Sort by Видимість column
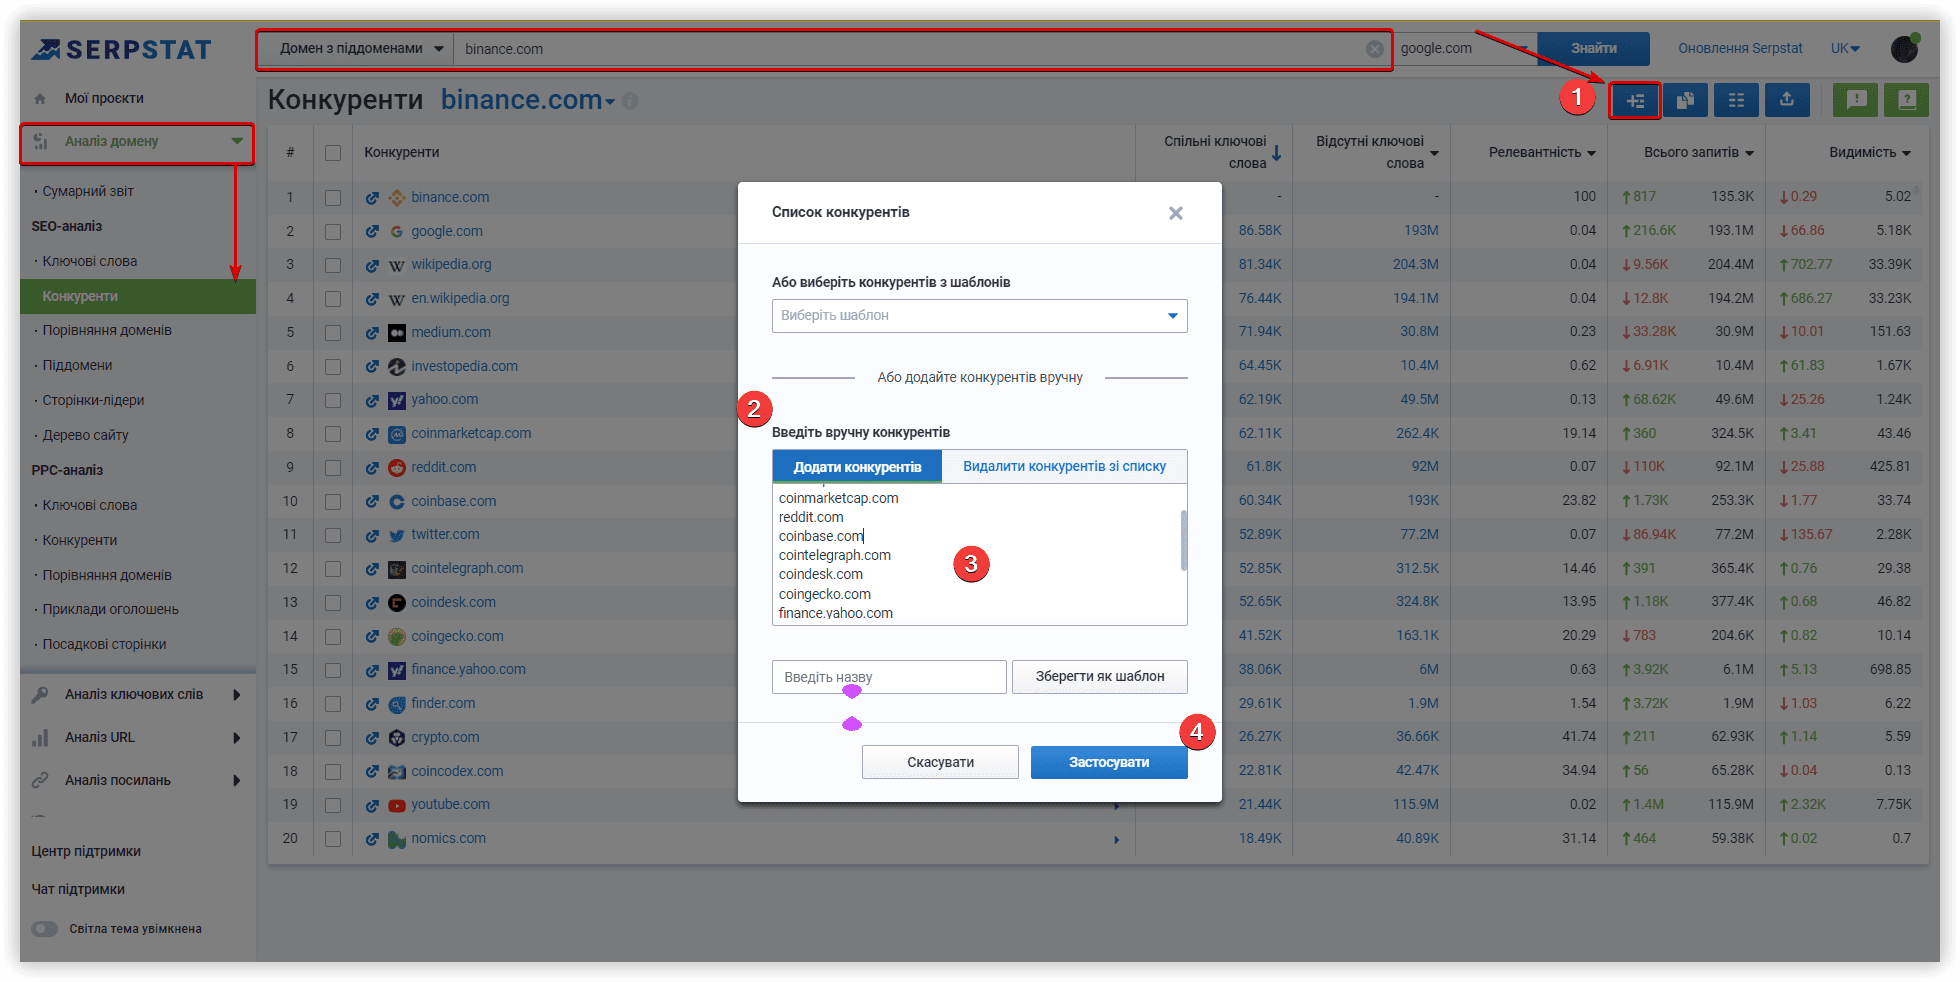Viewport: 1960px width, 982px height. [1869, 153]
